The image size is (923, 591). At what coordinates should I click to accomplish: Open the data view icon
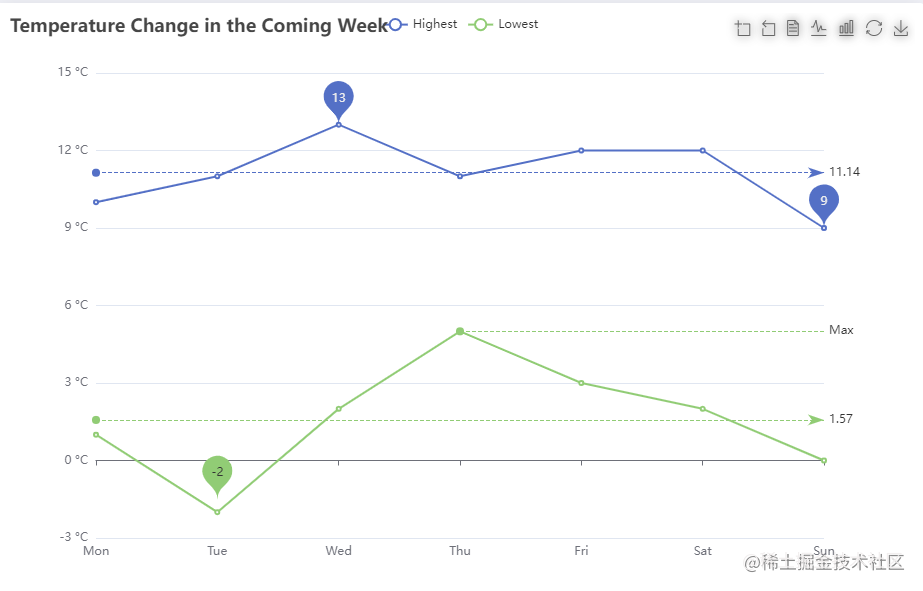(x=793, y=28)
